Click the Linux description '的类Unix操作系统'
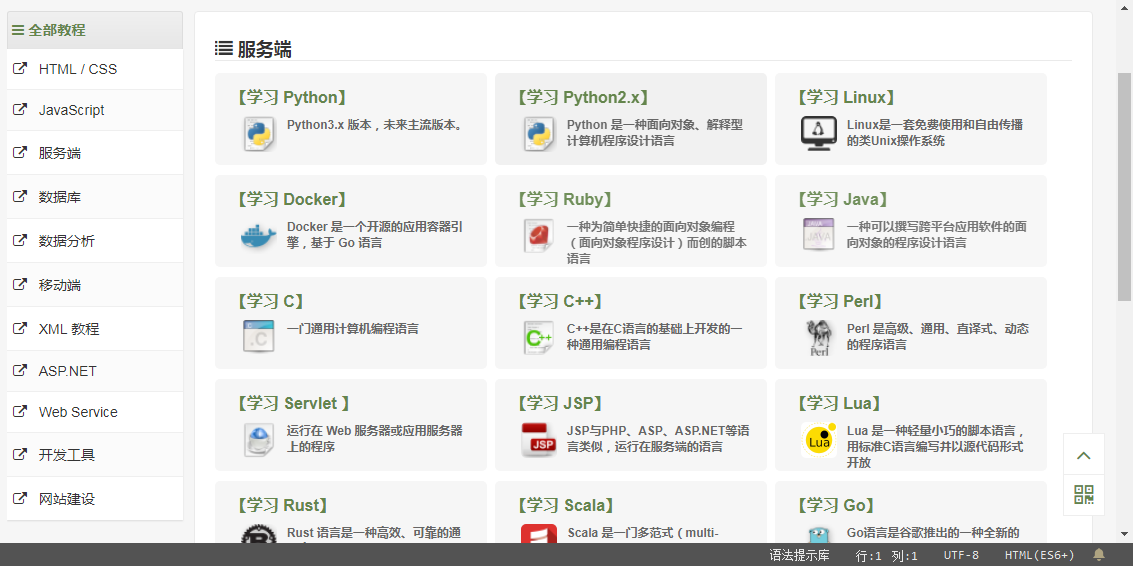This screenshot has height=566, width=1133. pyautogui.click(x=895, y=141)
